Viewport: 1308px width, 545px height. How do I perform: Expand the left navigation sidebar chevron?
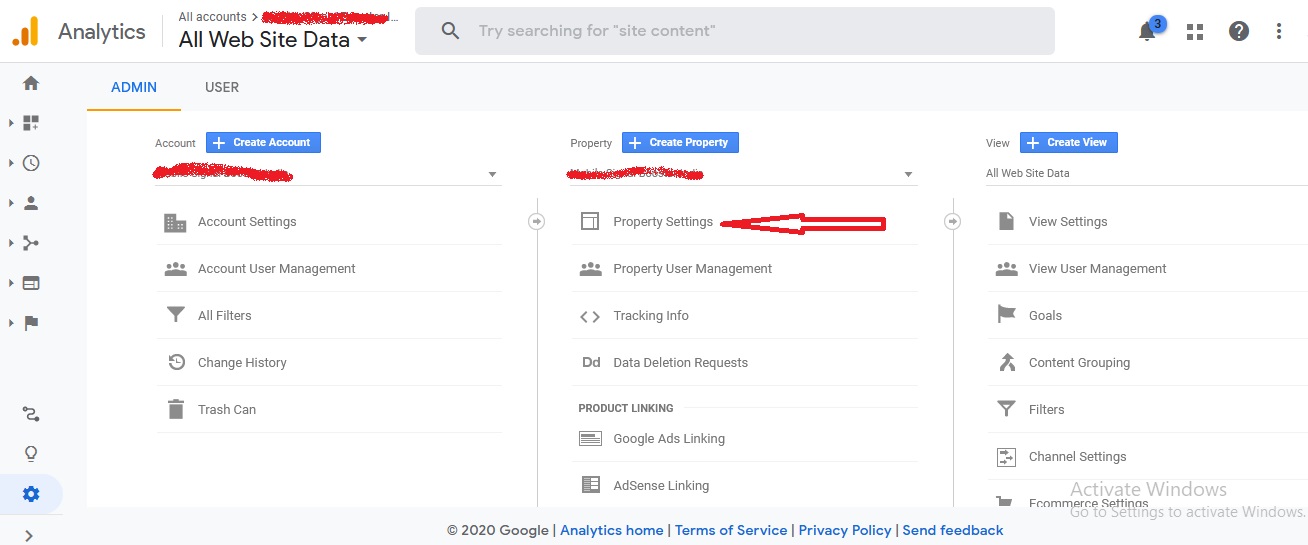click(29, 535)
